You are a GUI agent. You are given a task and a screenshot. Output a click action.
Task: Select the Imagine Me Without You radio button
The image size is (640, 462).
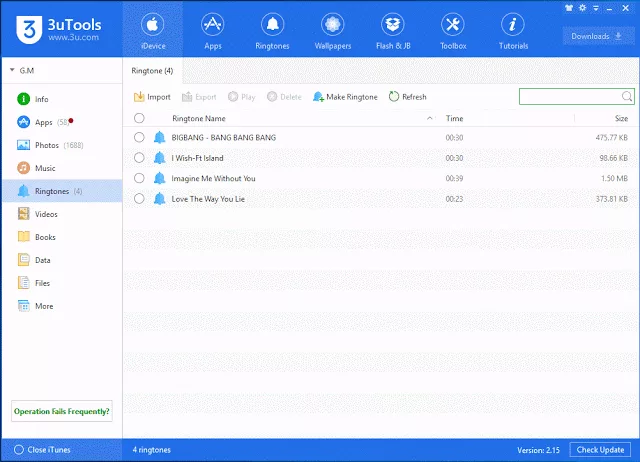coord(139,178)
